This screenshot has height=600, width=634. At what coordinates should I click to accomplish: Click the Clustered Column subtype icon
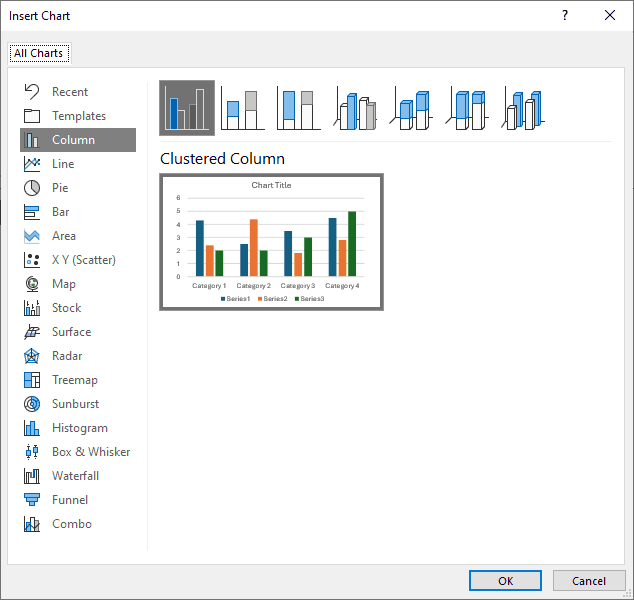pyautogui.click(x=187, y=108)
